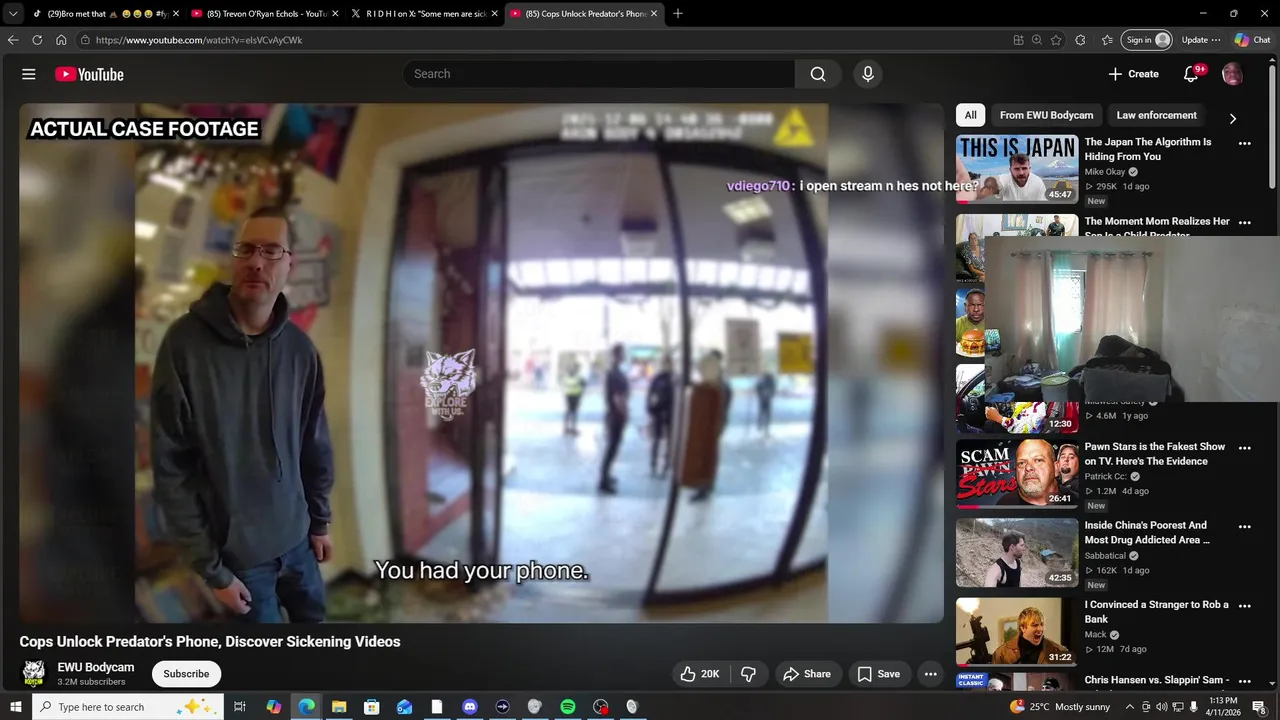Open the EWU Bodycam channel avatar

34,673
